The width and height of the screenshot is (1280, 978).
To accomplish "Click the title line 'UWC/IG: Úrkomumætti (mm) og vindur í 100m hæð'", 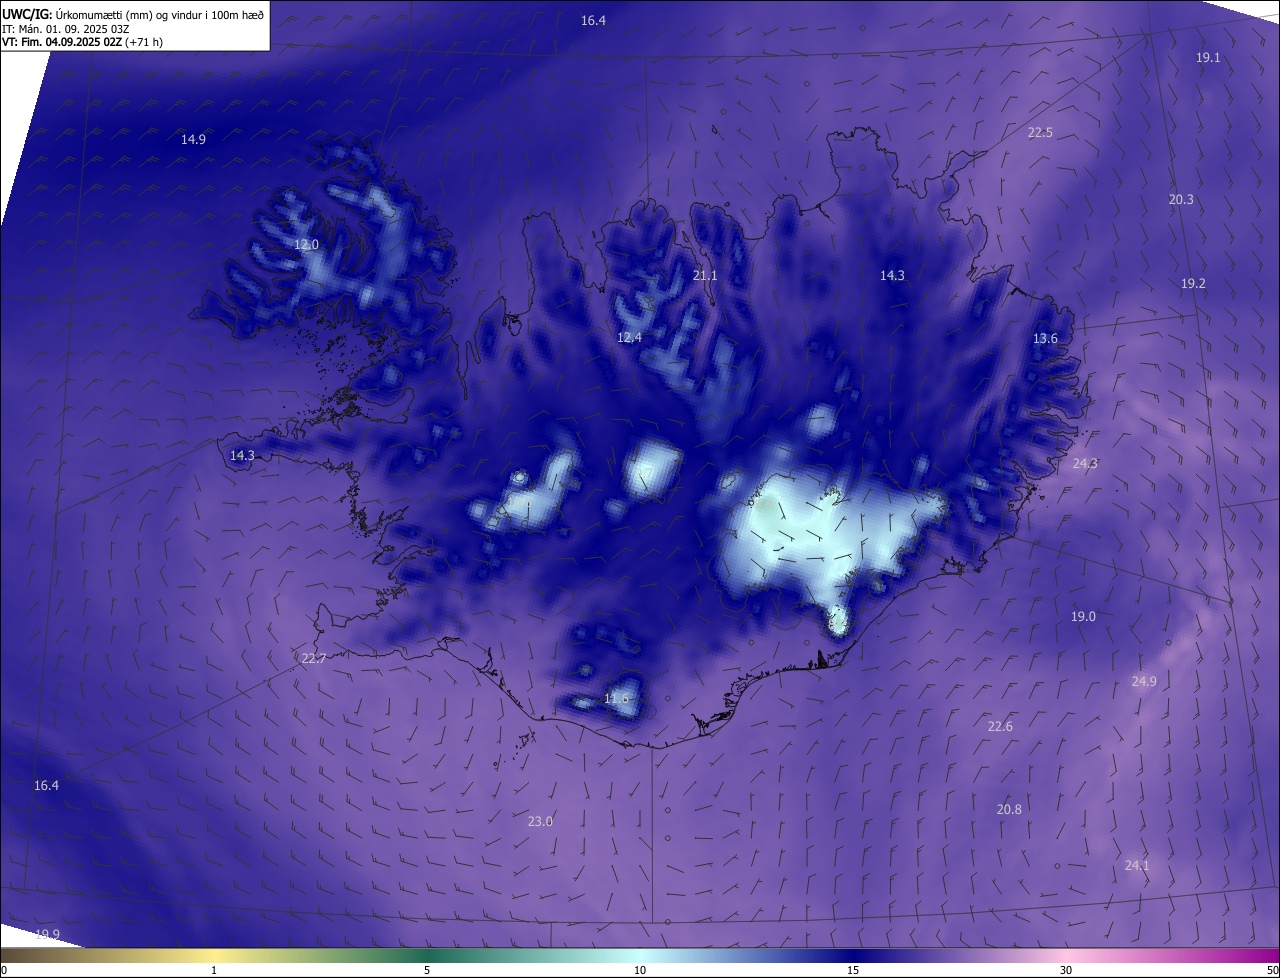I will pyautogui.click(x=133, y=15).
